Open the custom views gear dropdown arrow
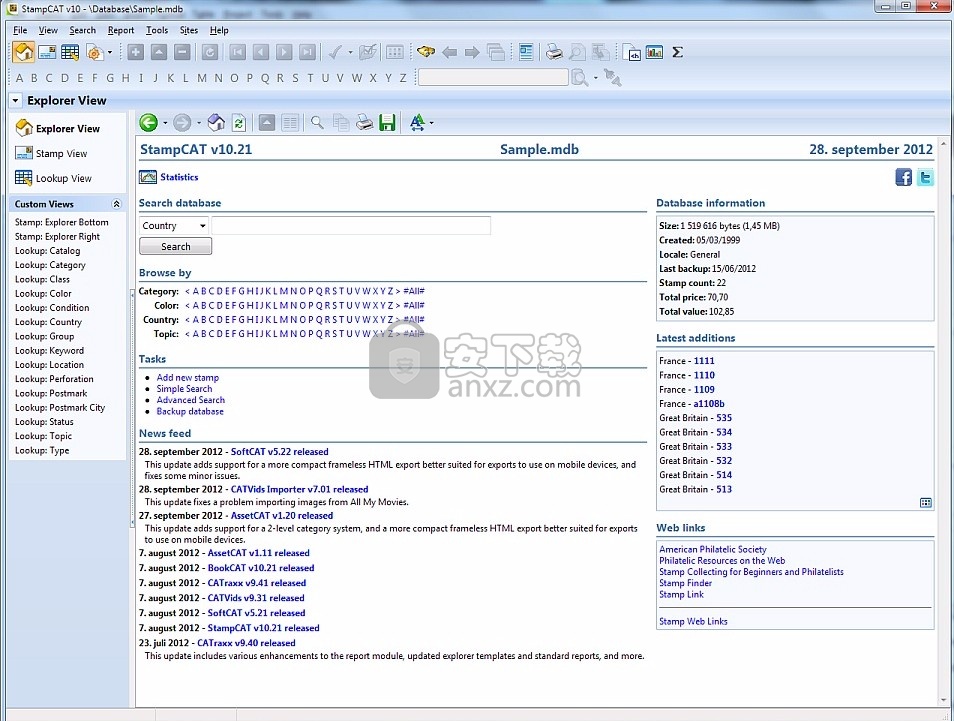Screen dimensions: 954x721 click(x=110, y=52)
